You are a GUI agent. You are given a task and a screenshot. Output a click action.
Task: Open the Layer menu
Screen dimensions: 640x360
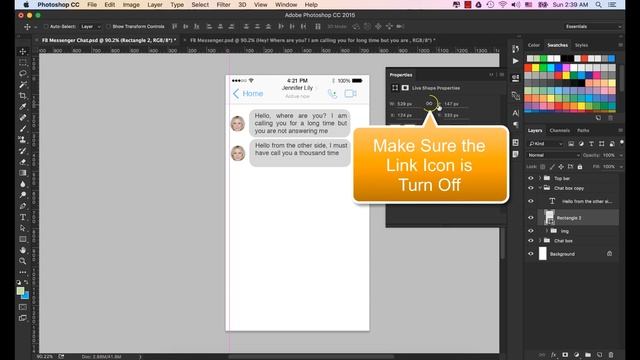coord(155,5)
